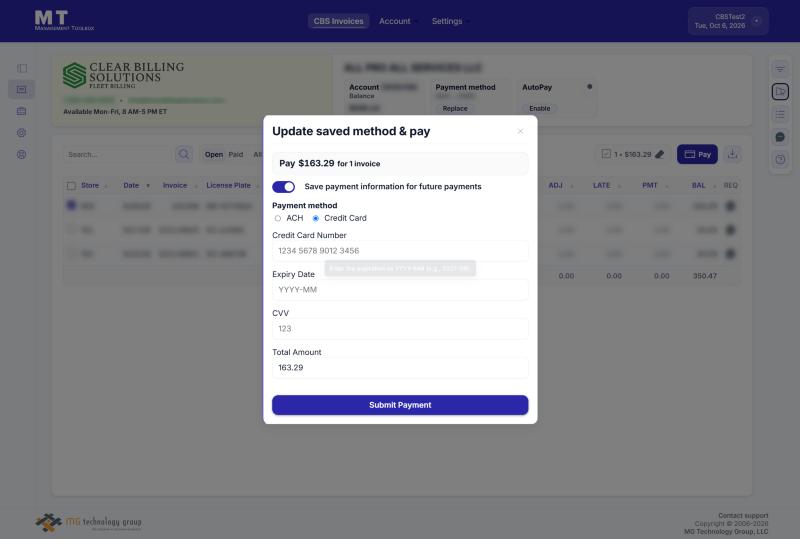Toggle the select-all checkbox in table header
This screenshot has width=800, height=539.
[71, 186]
